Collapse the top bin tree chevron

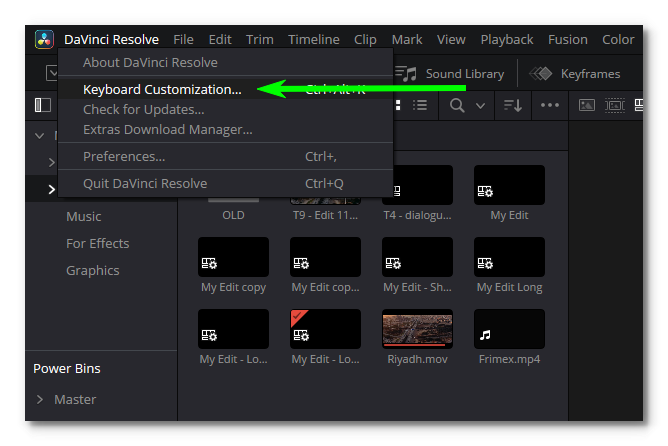point(40,136)
